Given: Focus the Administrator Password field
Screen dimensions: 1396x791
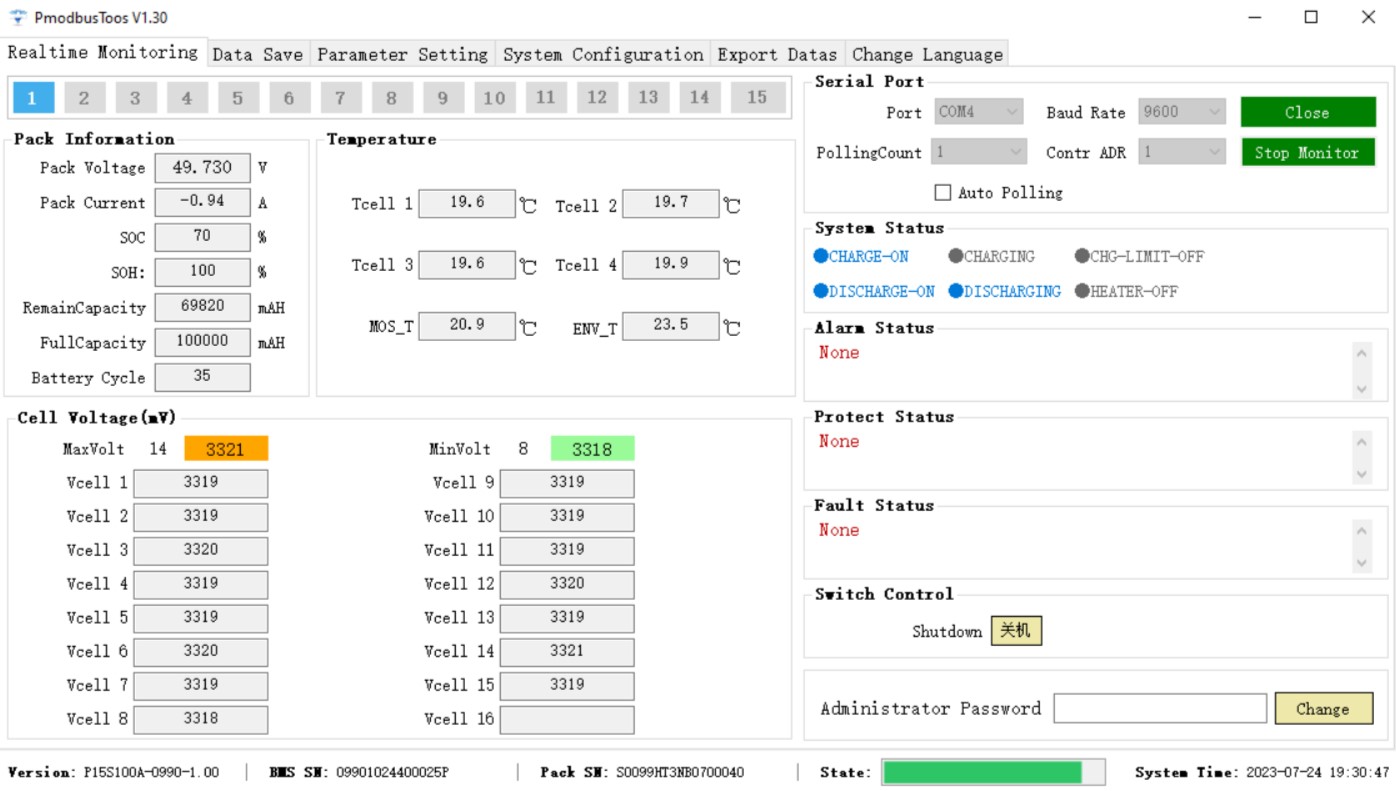Looking at the screenshot, I should click(x=1160, y=708).
